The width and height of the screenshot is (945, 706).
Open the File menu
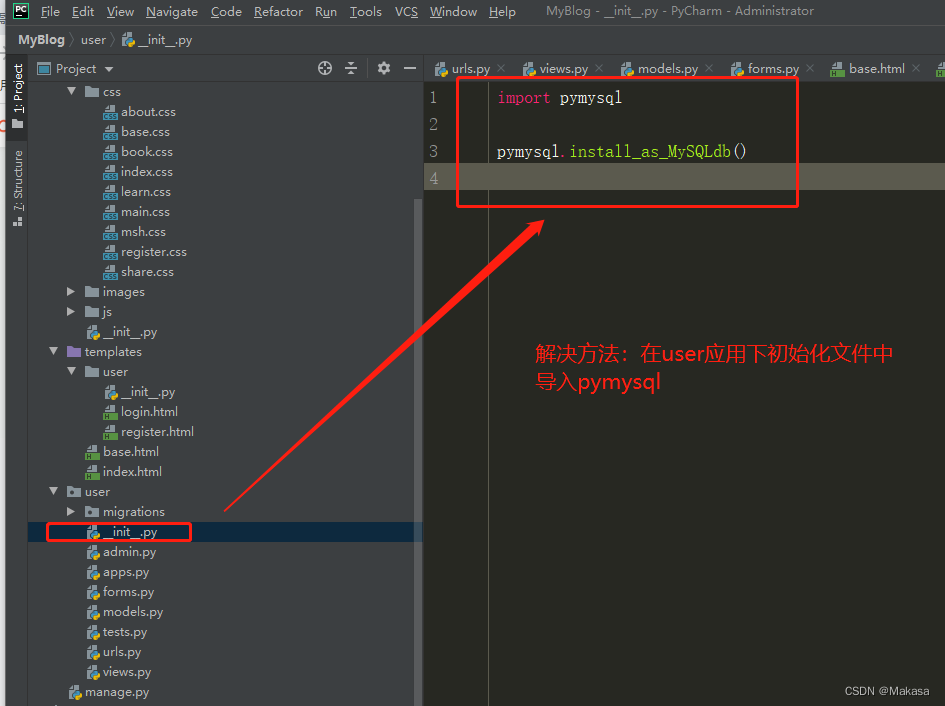50,11
